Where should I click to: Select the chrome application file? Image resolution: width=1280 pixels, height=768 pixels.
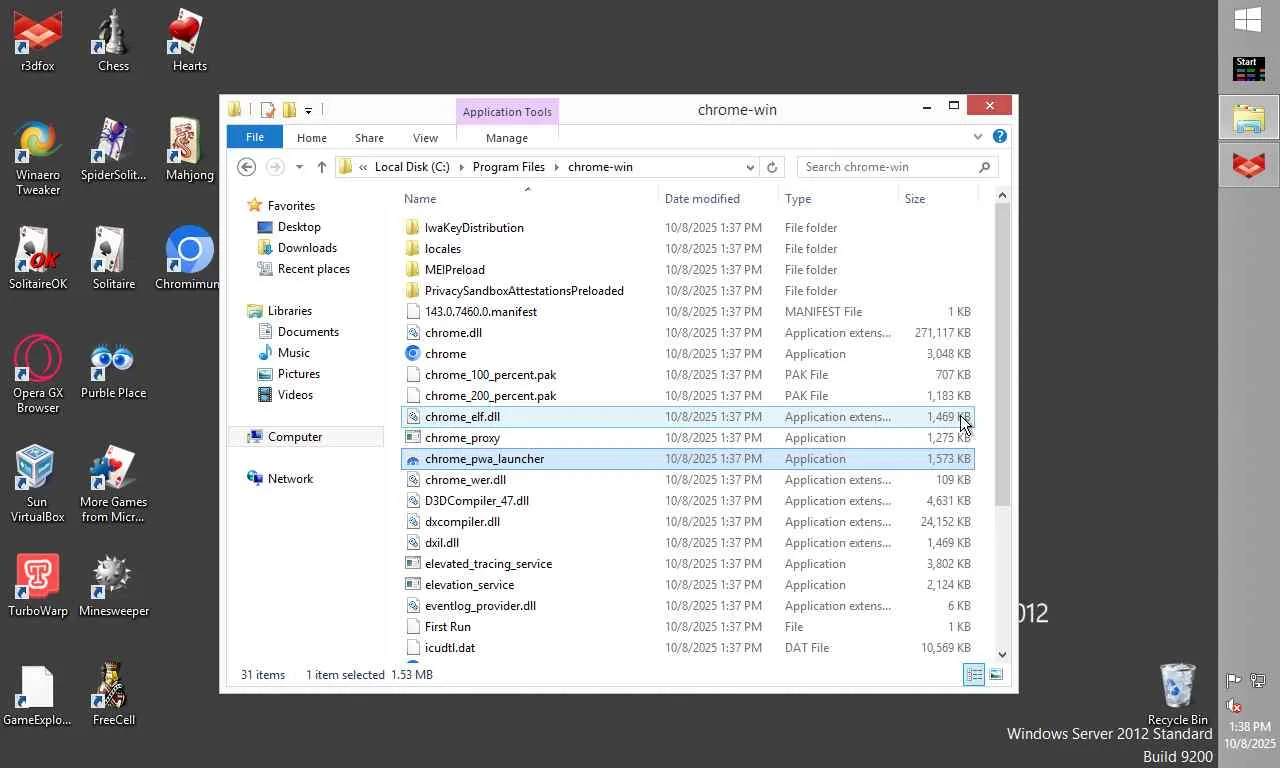(x=688, y=354)
